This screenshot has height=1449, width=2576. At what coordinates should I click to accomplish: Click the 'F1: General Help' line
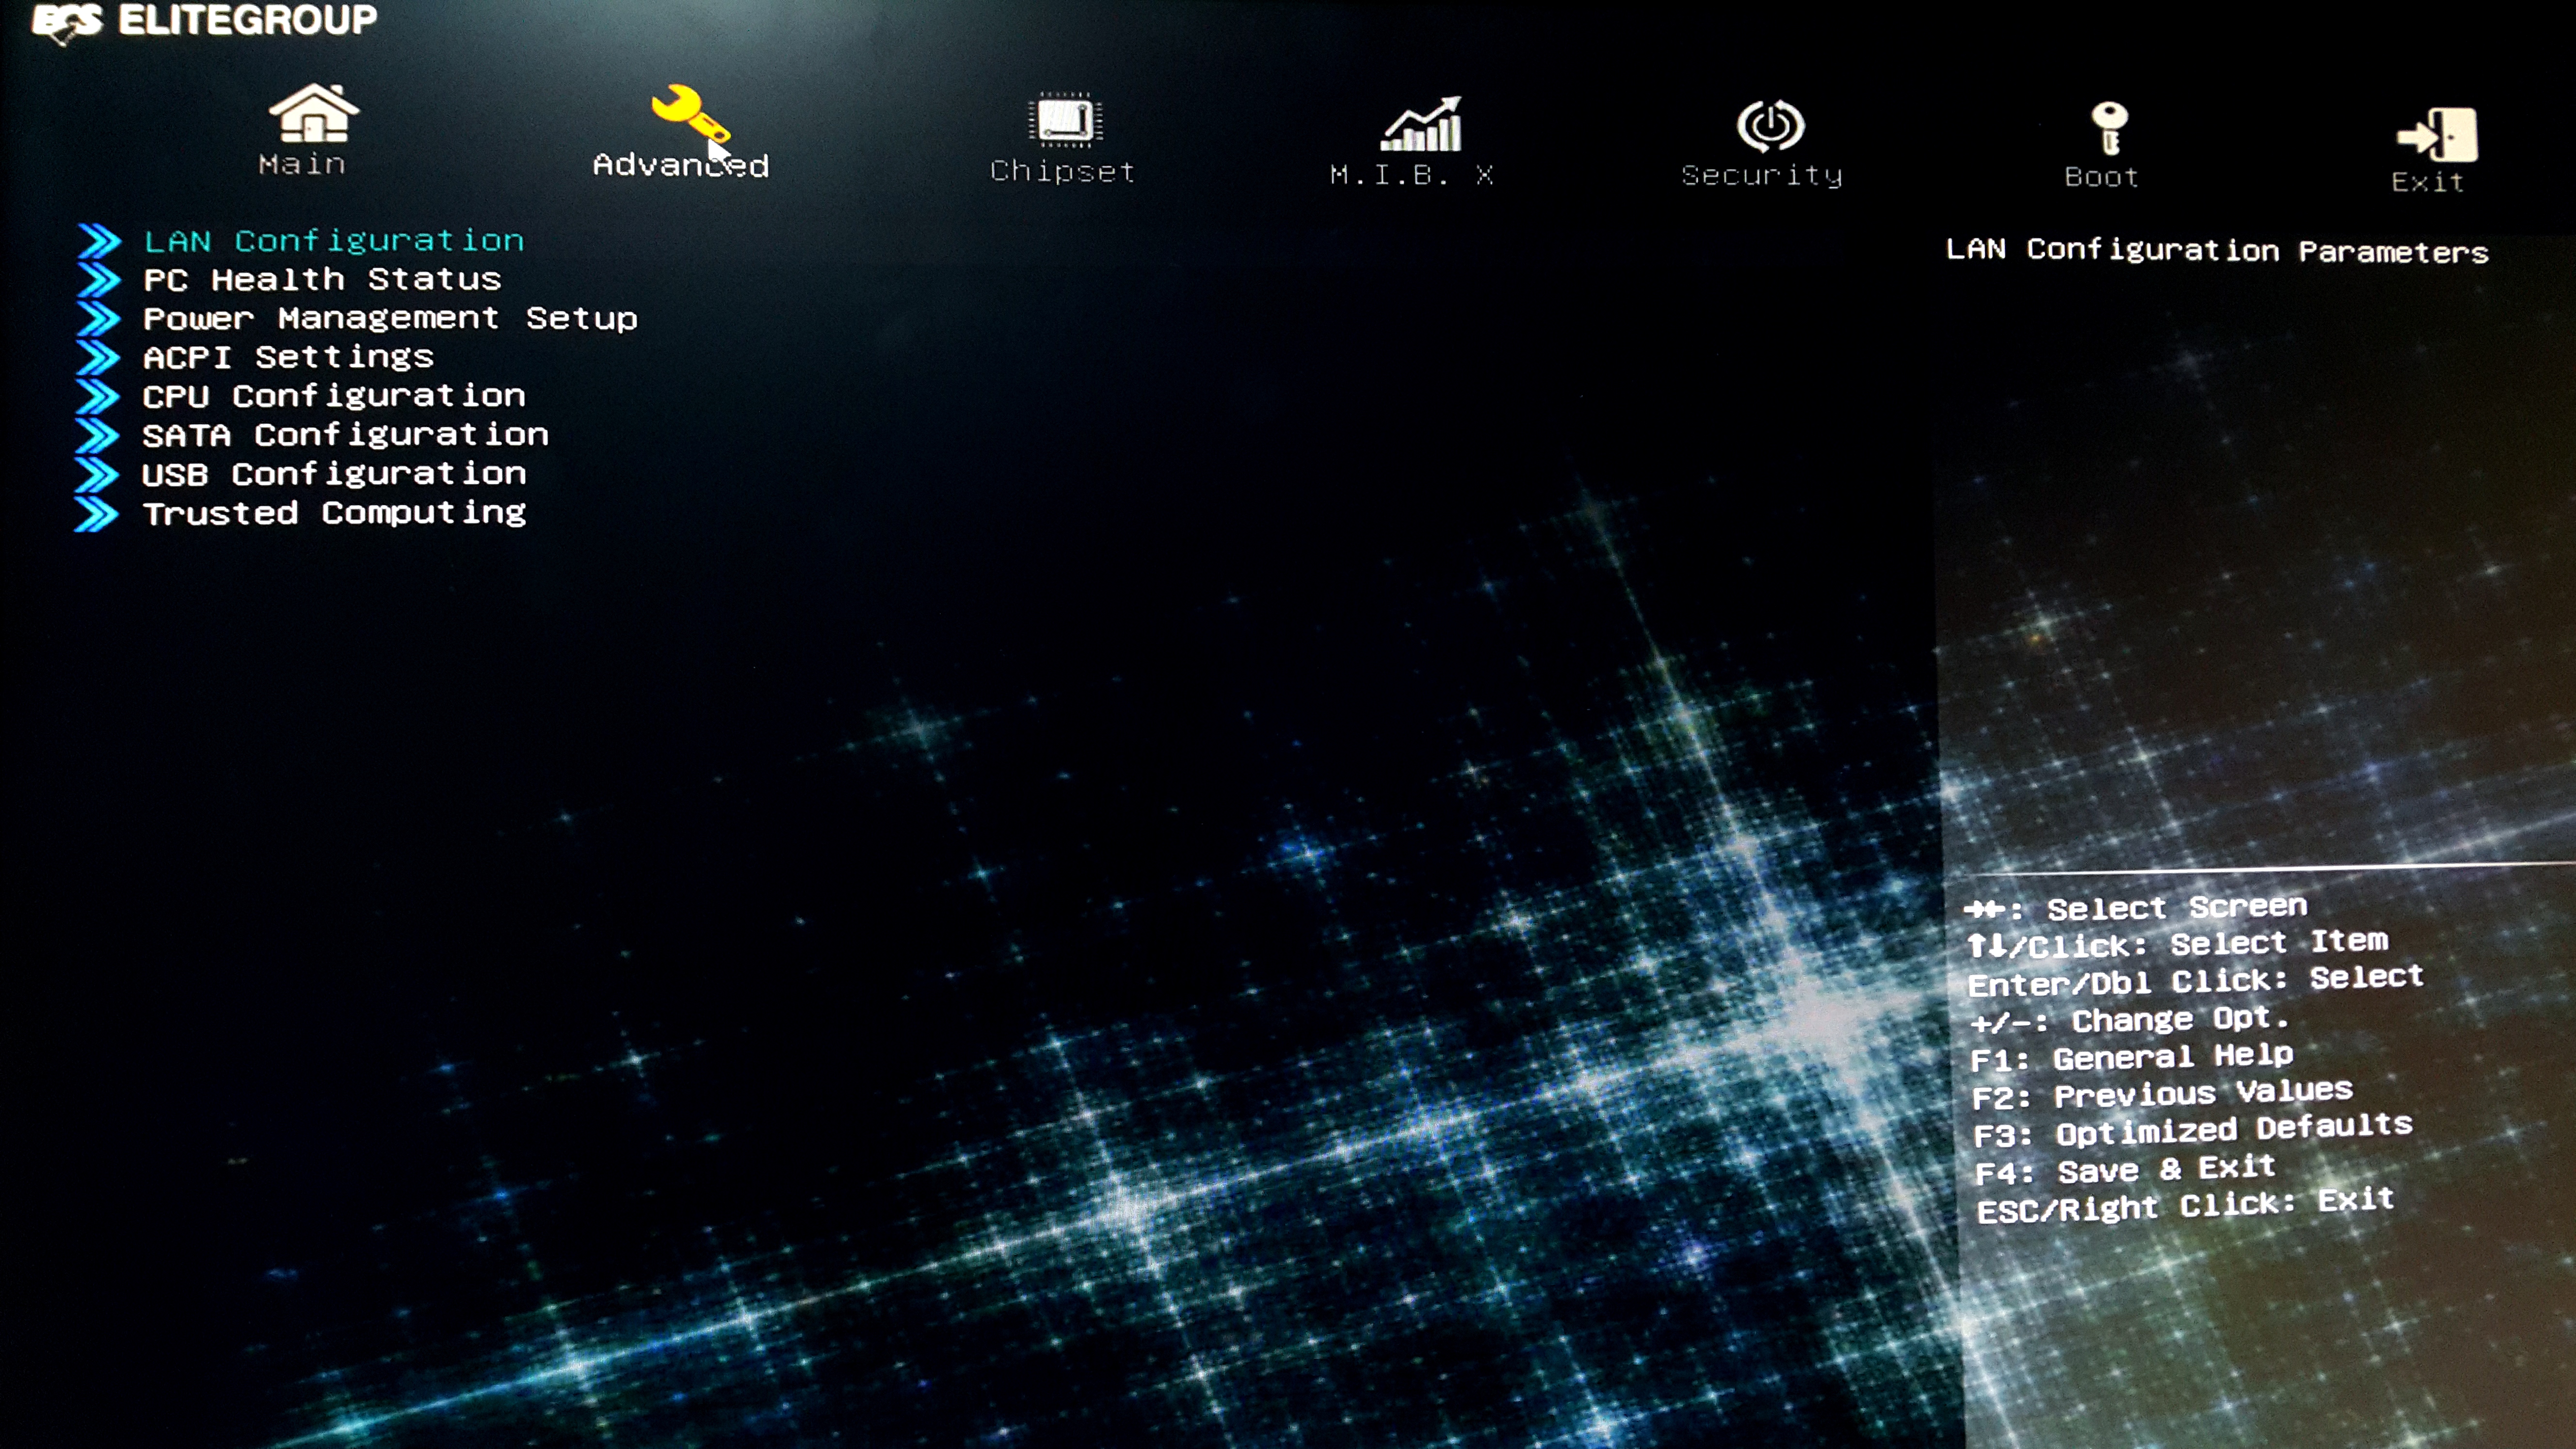pos(2131,1057)
